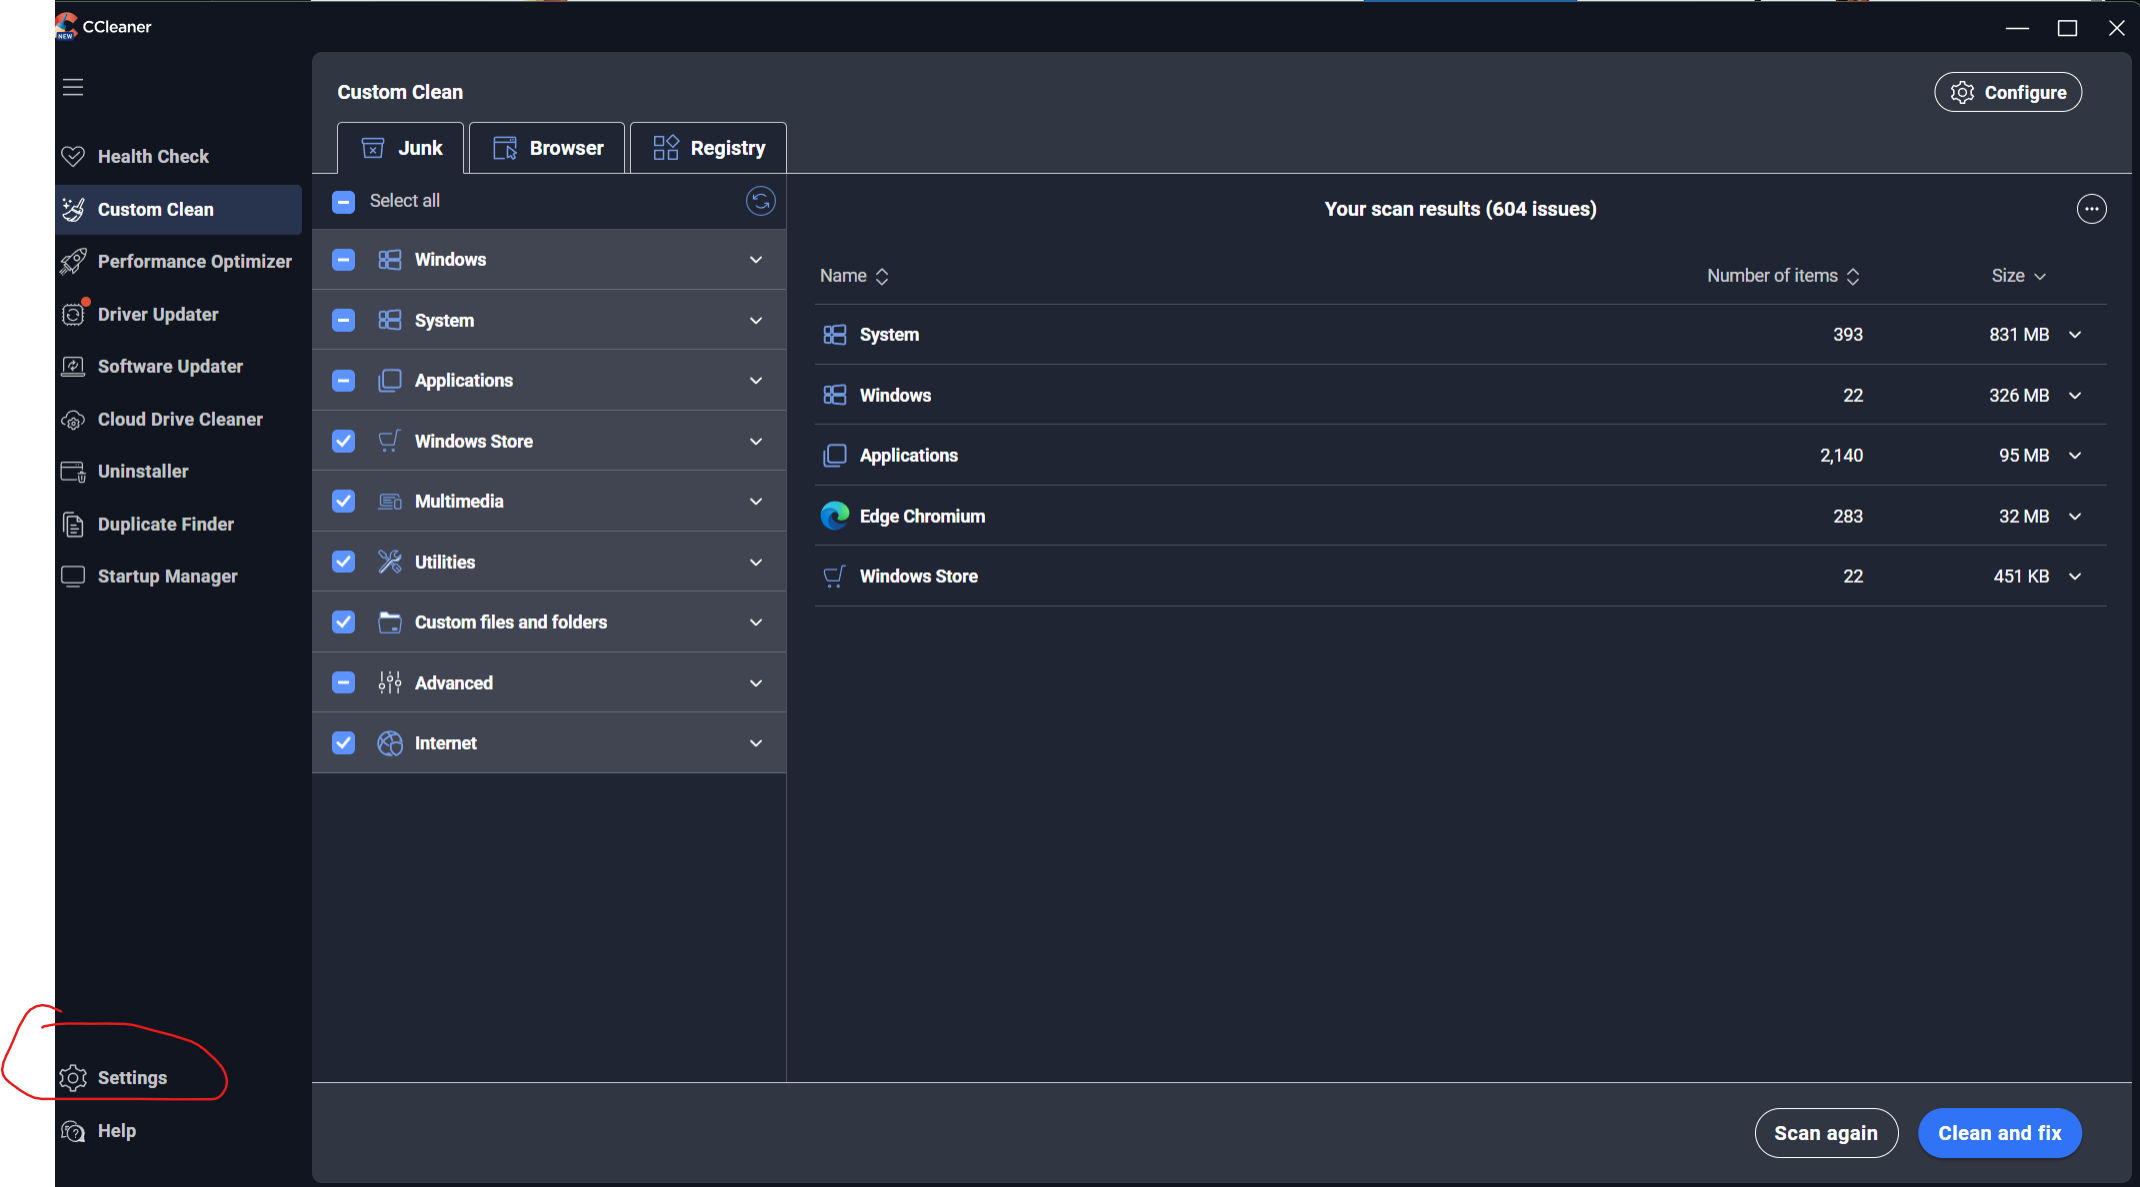Open Driver Updater icon in sidebar
Viewport: 2140px width, 1187px height.
pyautogui.click(x=73, y=314)
